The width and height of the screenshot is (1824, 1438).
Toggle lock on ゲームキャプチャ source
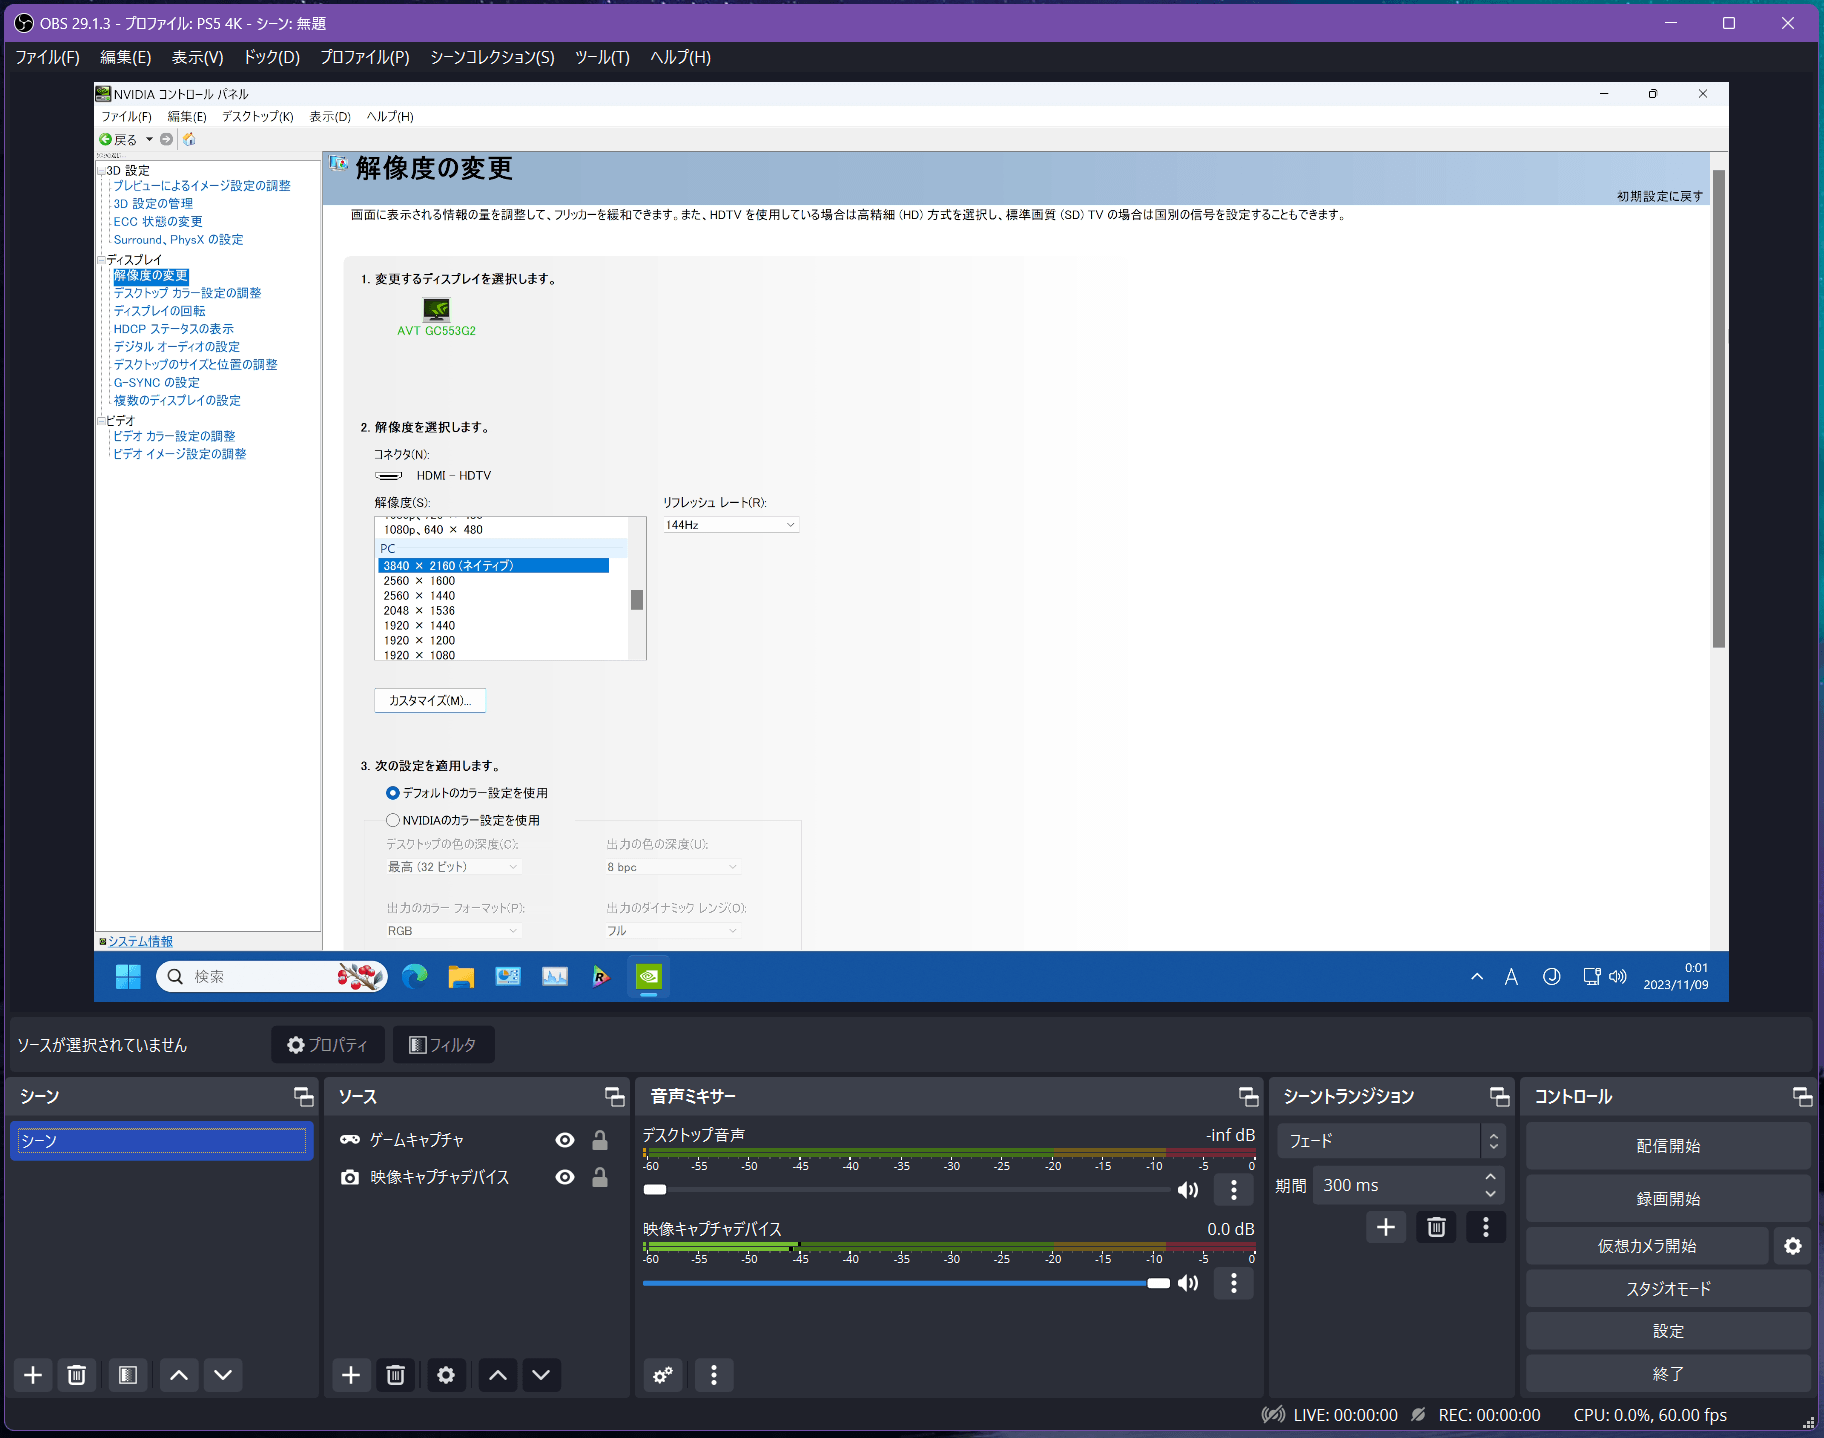[600, 1140]
